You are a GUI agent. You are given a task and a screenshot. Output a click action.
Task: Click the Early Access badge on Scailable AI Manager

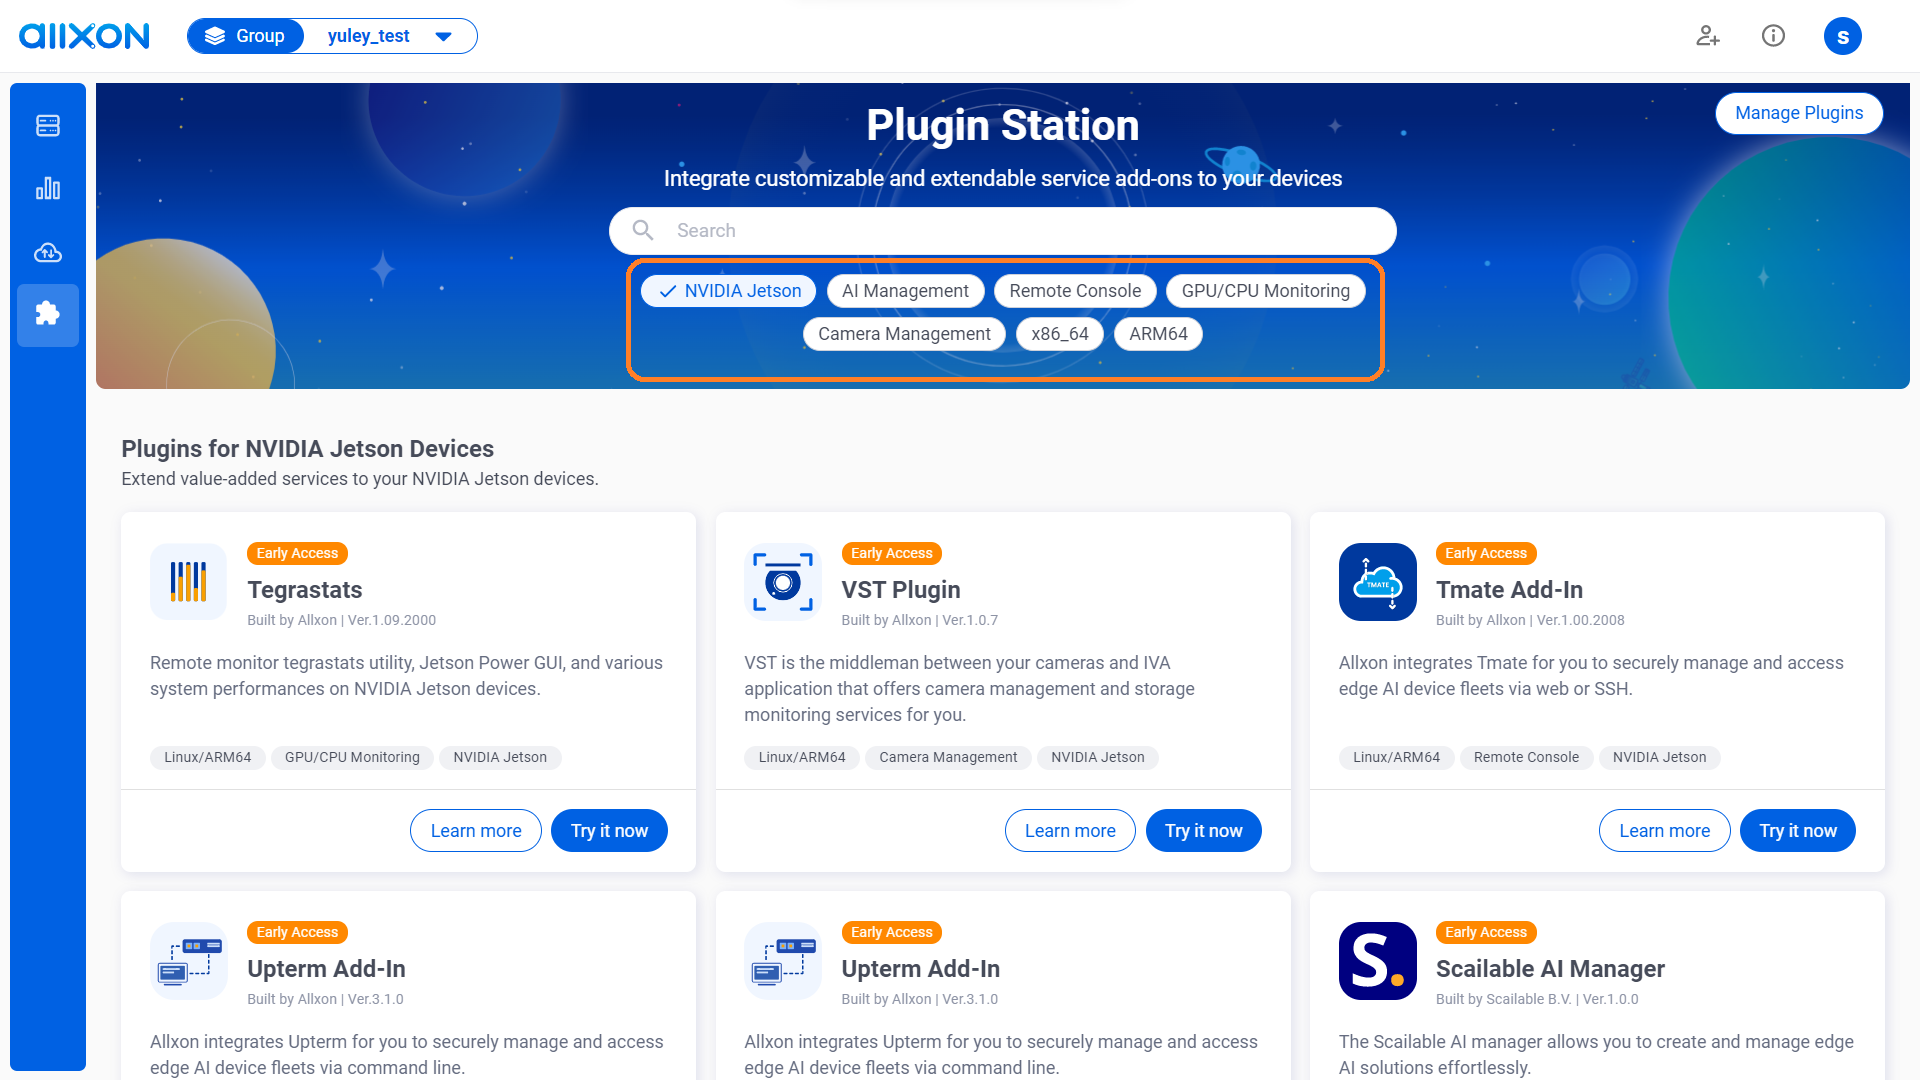[1486, 932]
